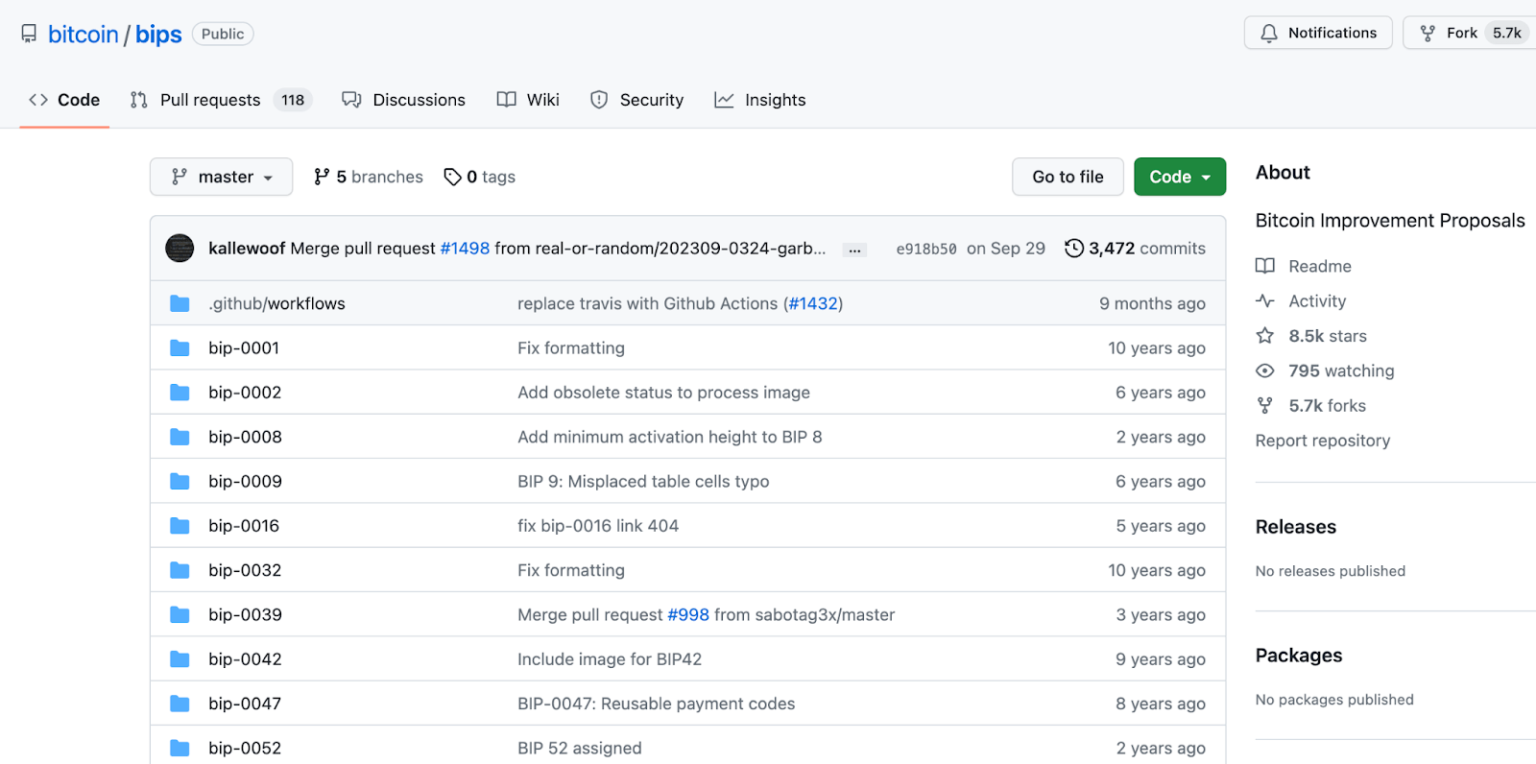Open pull request #1498 link
The height and width of the screenshot is (764, 1536).
point(465,248)
